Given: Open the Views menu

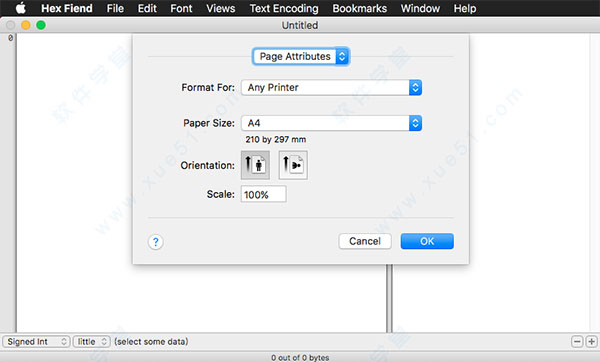Looking at the screenshot, I should pos(221,8).
